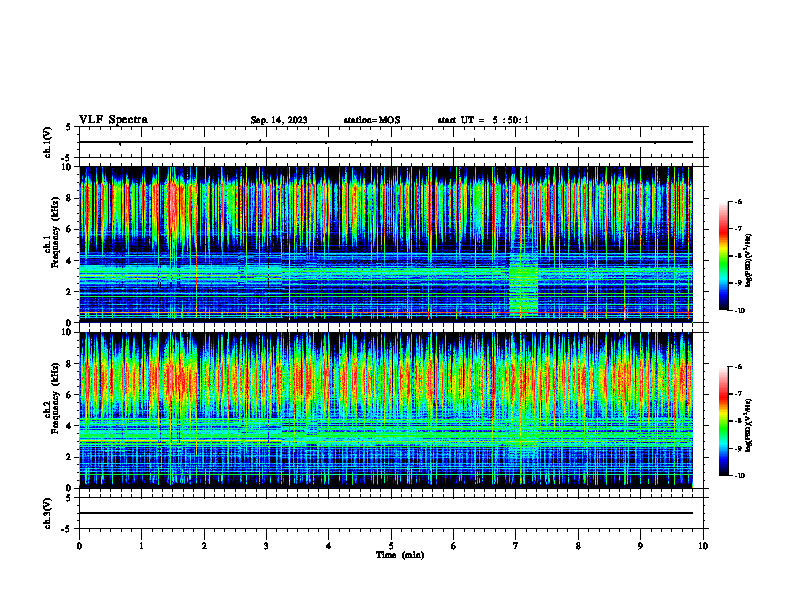Viewport: 792px width, 612px height.
Task: Click the ch.3 waveform trace line
Action: coord(386,513)
